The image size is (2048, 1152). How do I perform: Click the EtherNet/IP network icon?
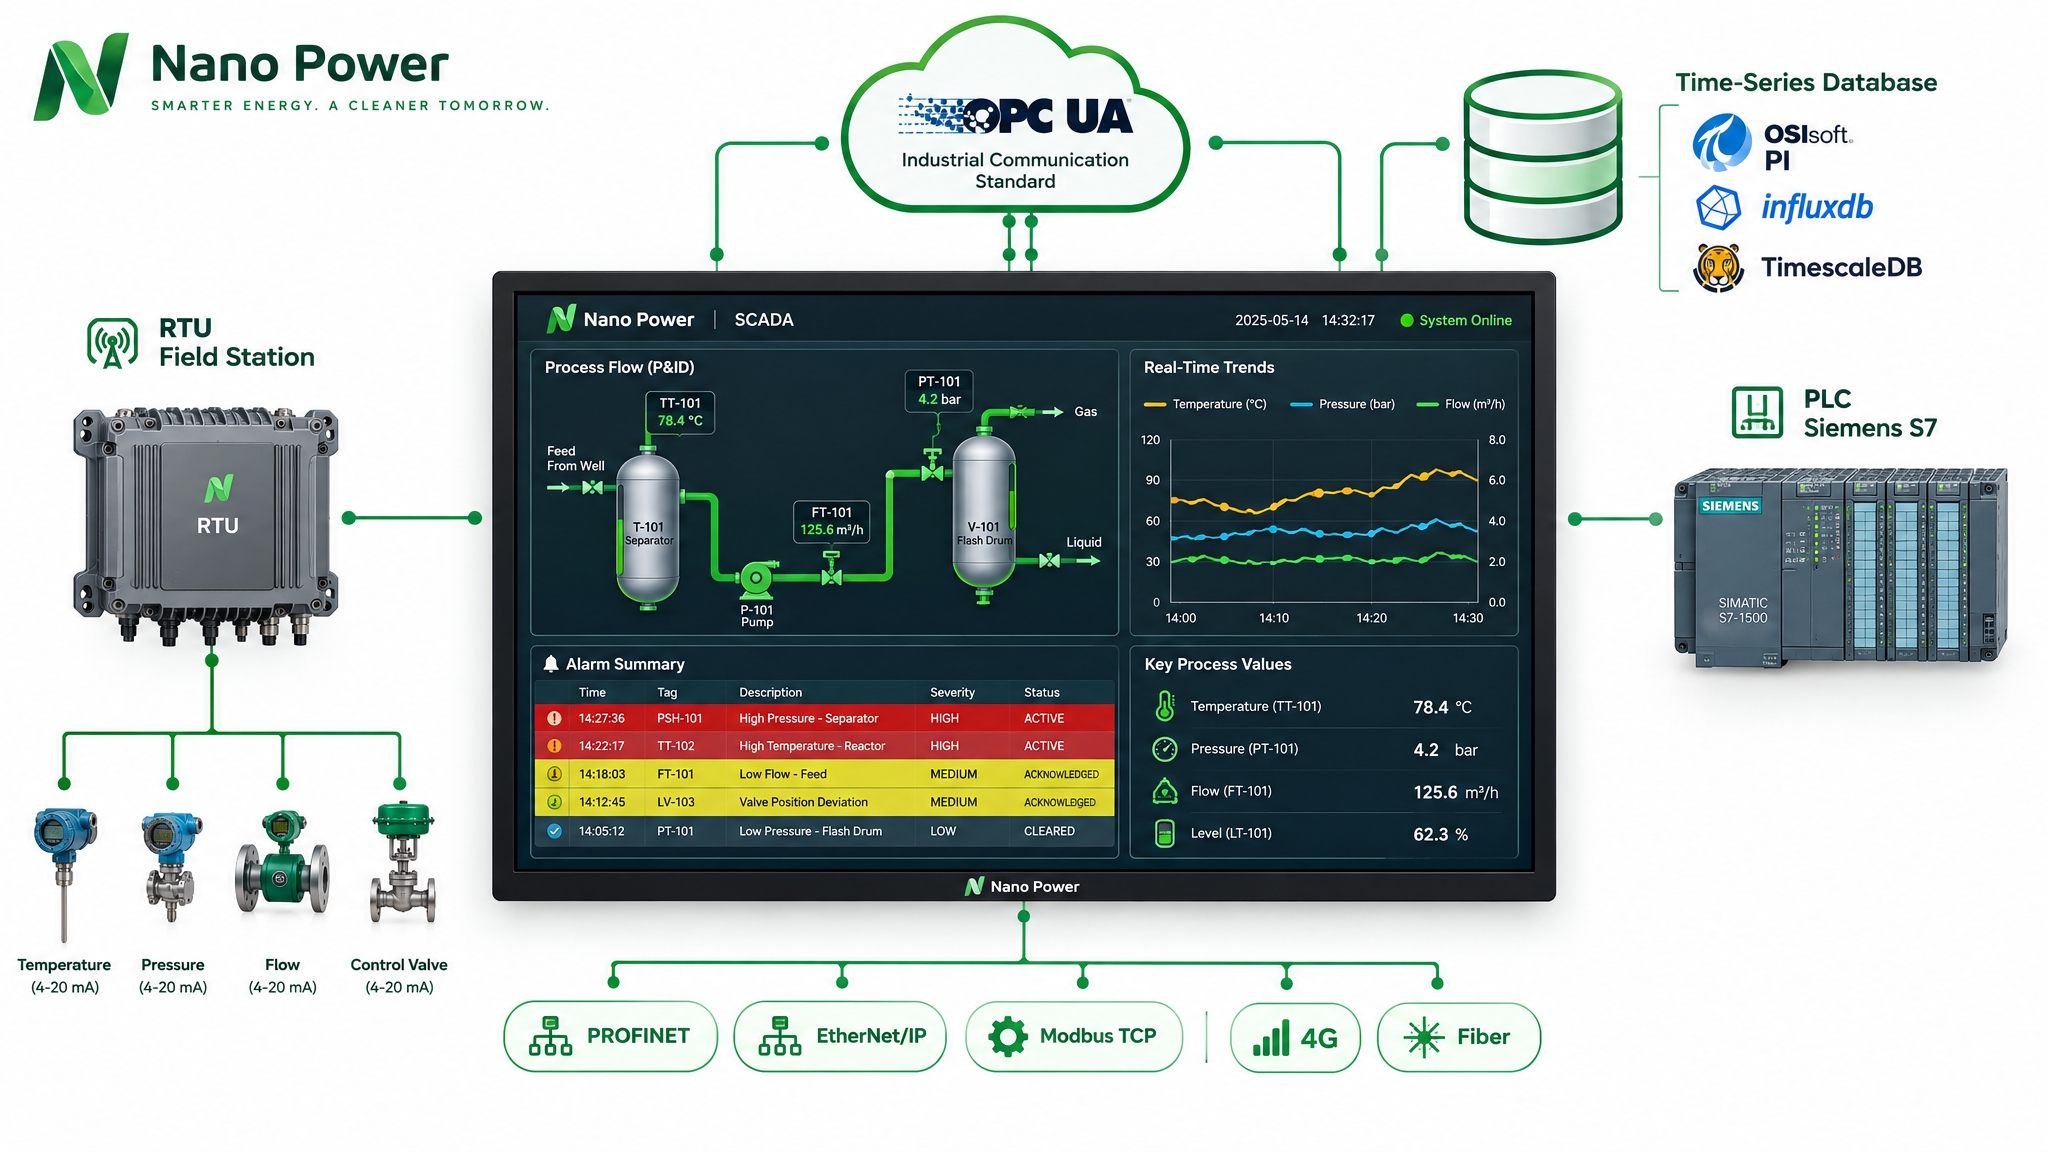click(780, 1036)
